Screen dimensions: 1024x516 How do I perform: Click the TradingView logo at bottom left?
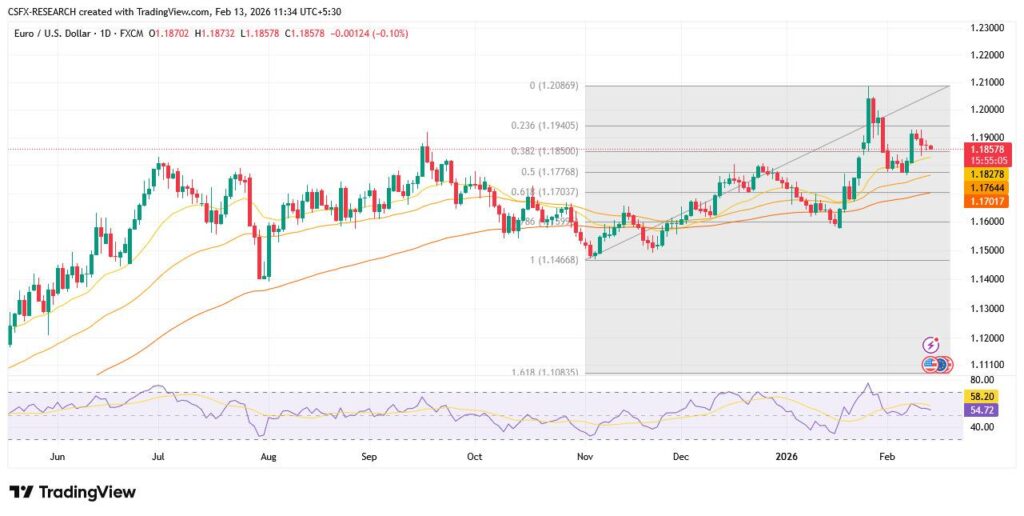72,492
